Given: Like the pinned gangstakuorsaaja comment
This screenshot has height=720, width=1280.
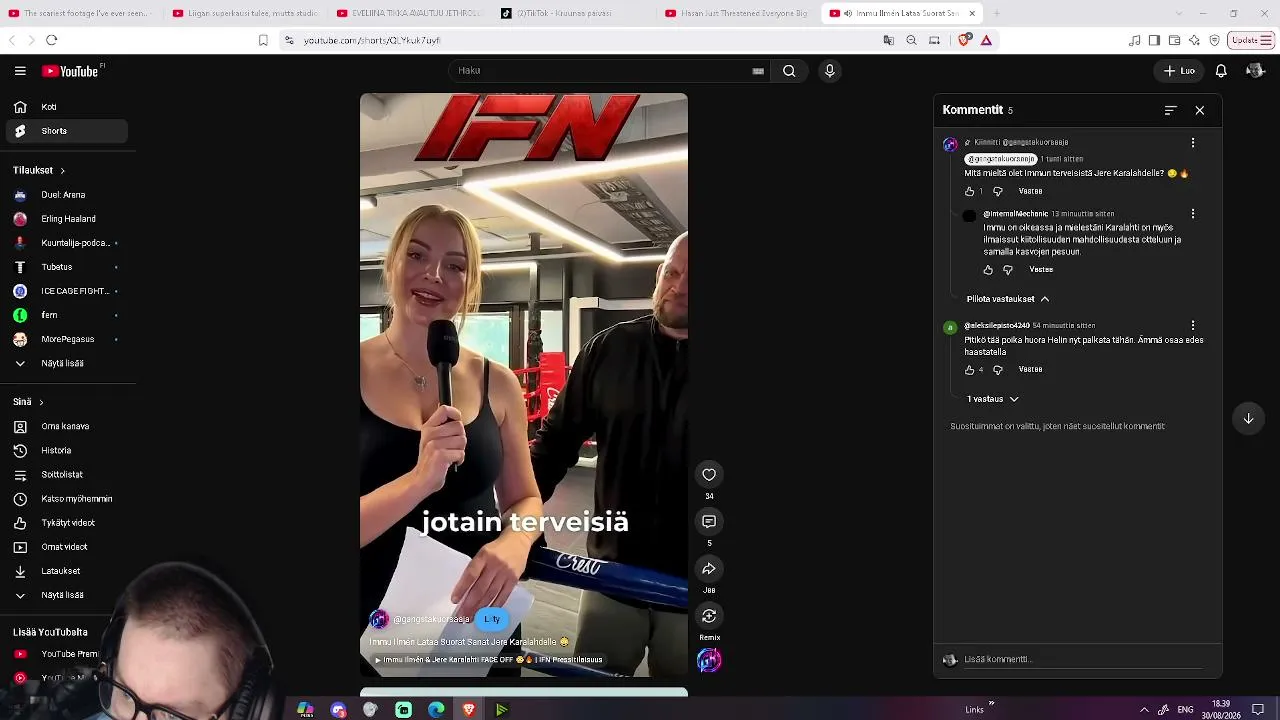Looking at the screenshot, I should 969,191.
